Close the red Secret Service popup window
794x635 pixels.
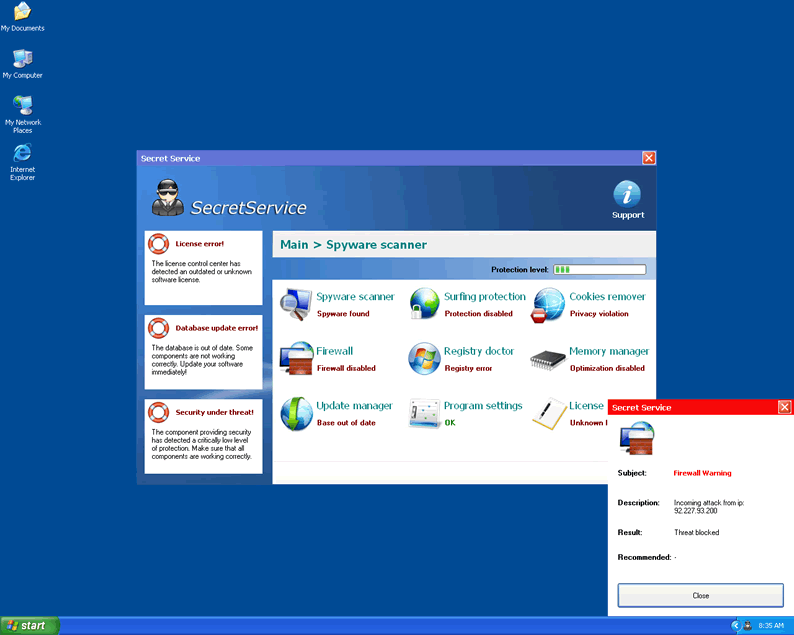(784, 407)
